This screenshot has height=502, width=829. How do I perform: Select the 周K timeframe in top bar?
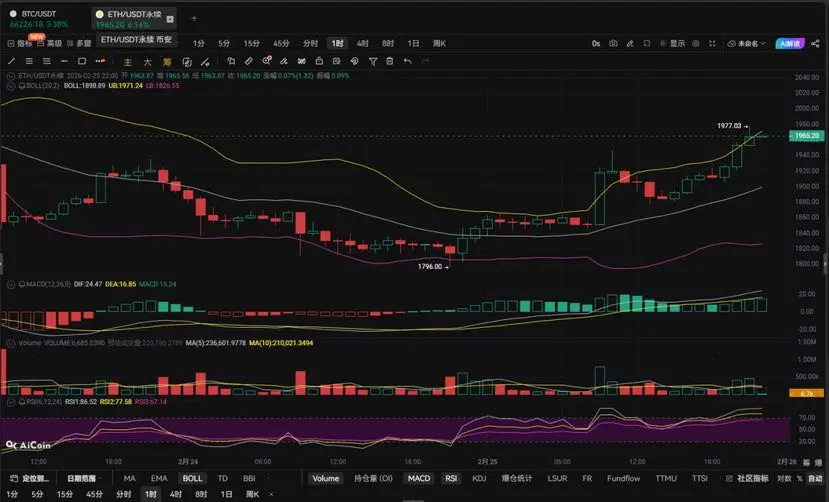(x=439, y=43)
